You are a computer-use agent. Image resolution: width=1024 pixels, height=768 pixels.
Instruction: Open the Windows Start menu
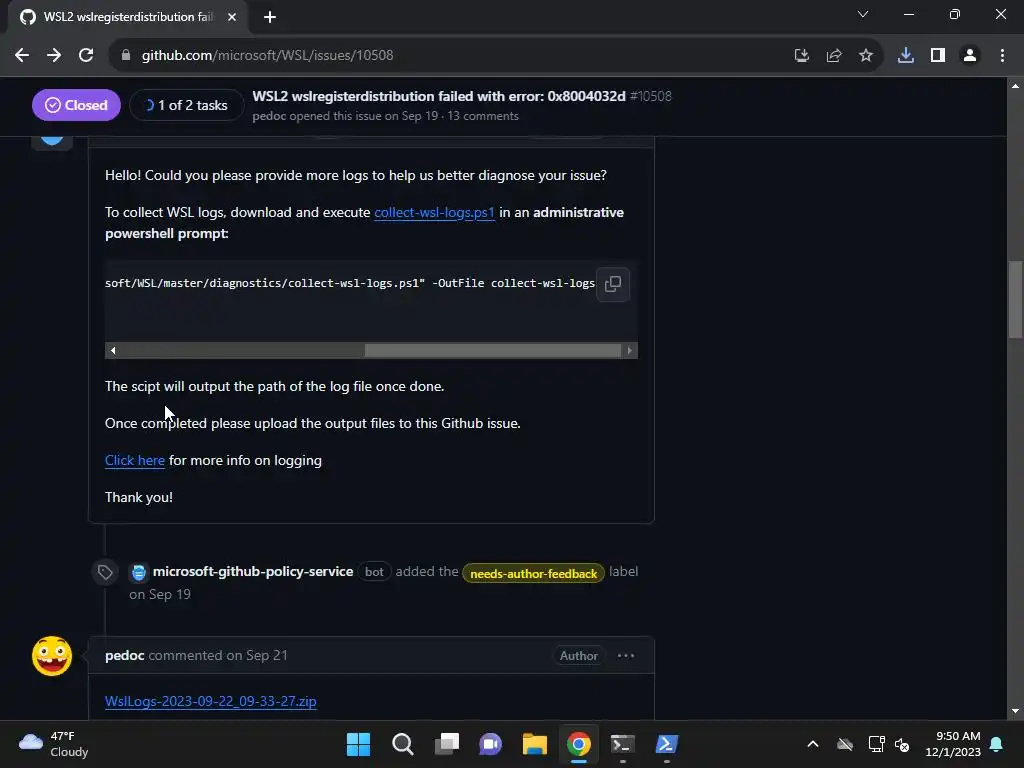pyautogui.click(x=359, y=744)
